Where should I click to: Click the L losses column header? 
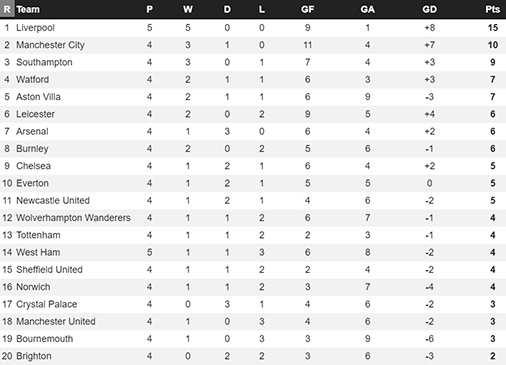(x=262, y=9)
